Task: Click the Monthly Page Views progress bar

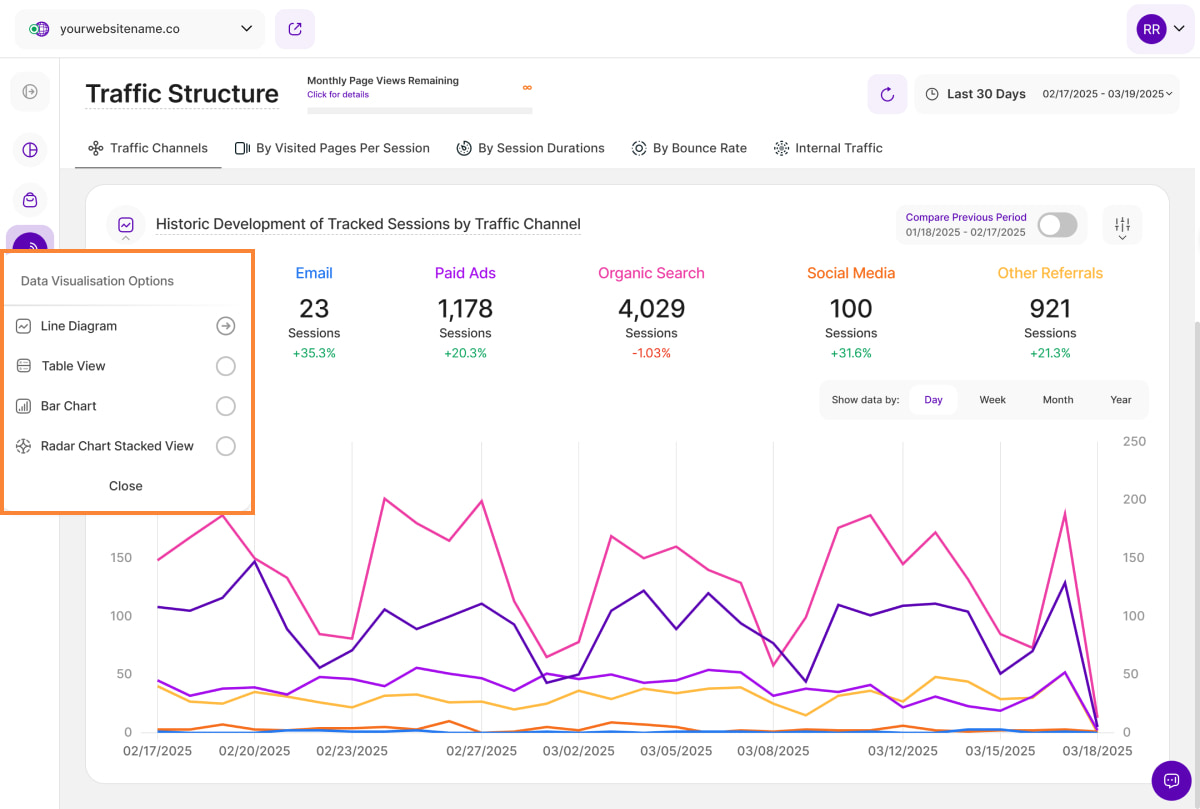Action: [x=420, y=110]
